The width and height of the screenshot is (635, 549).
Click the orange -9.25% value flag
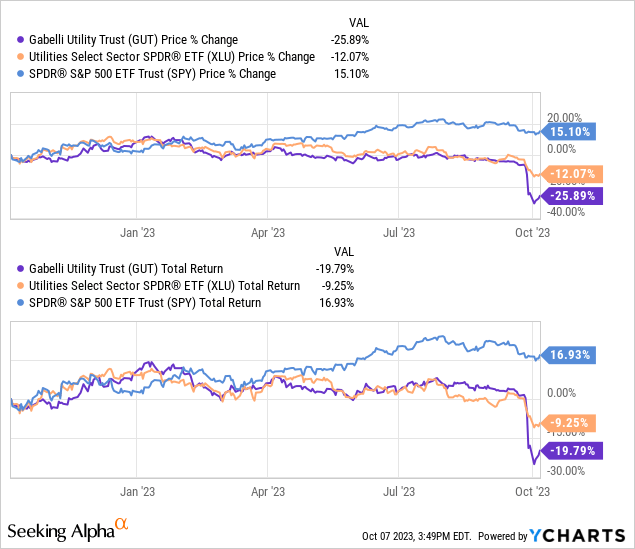tap(567, 422)
